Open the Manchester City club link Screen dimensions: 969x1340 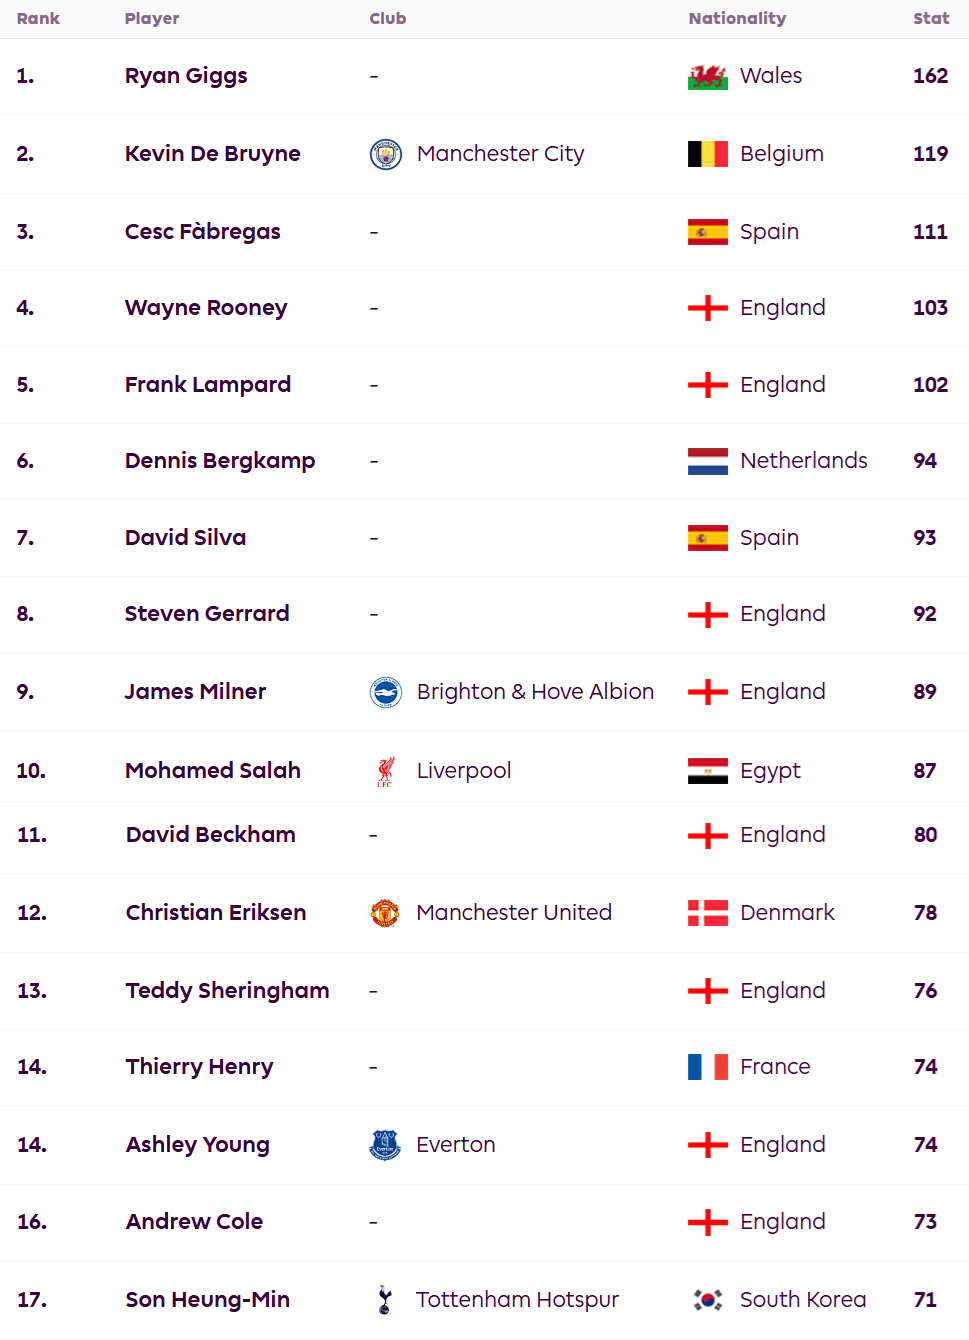coord(500,154)
